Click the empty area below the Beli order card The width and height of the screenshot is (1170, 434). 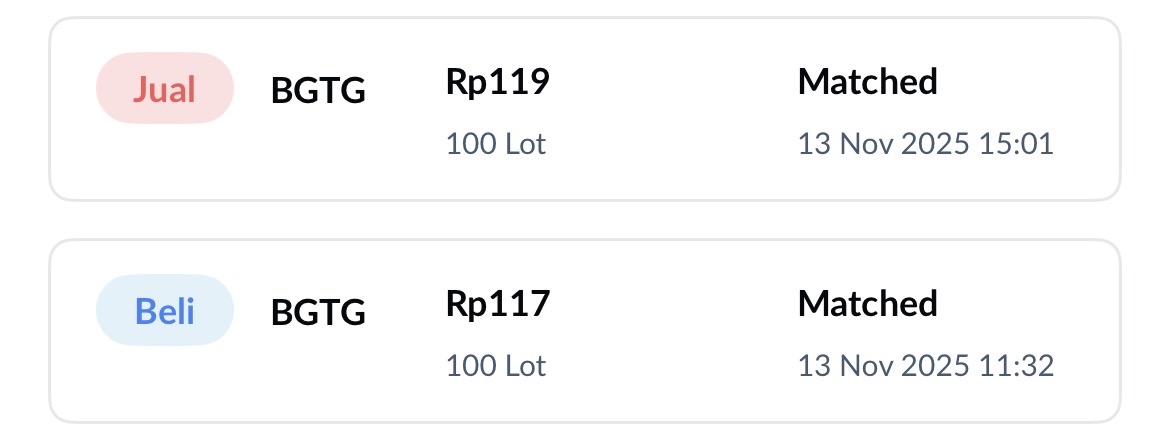click(585, 428)
